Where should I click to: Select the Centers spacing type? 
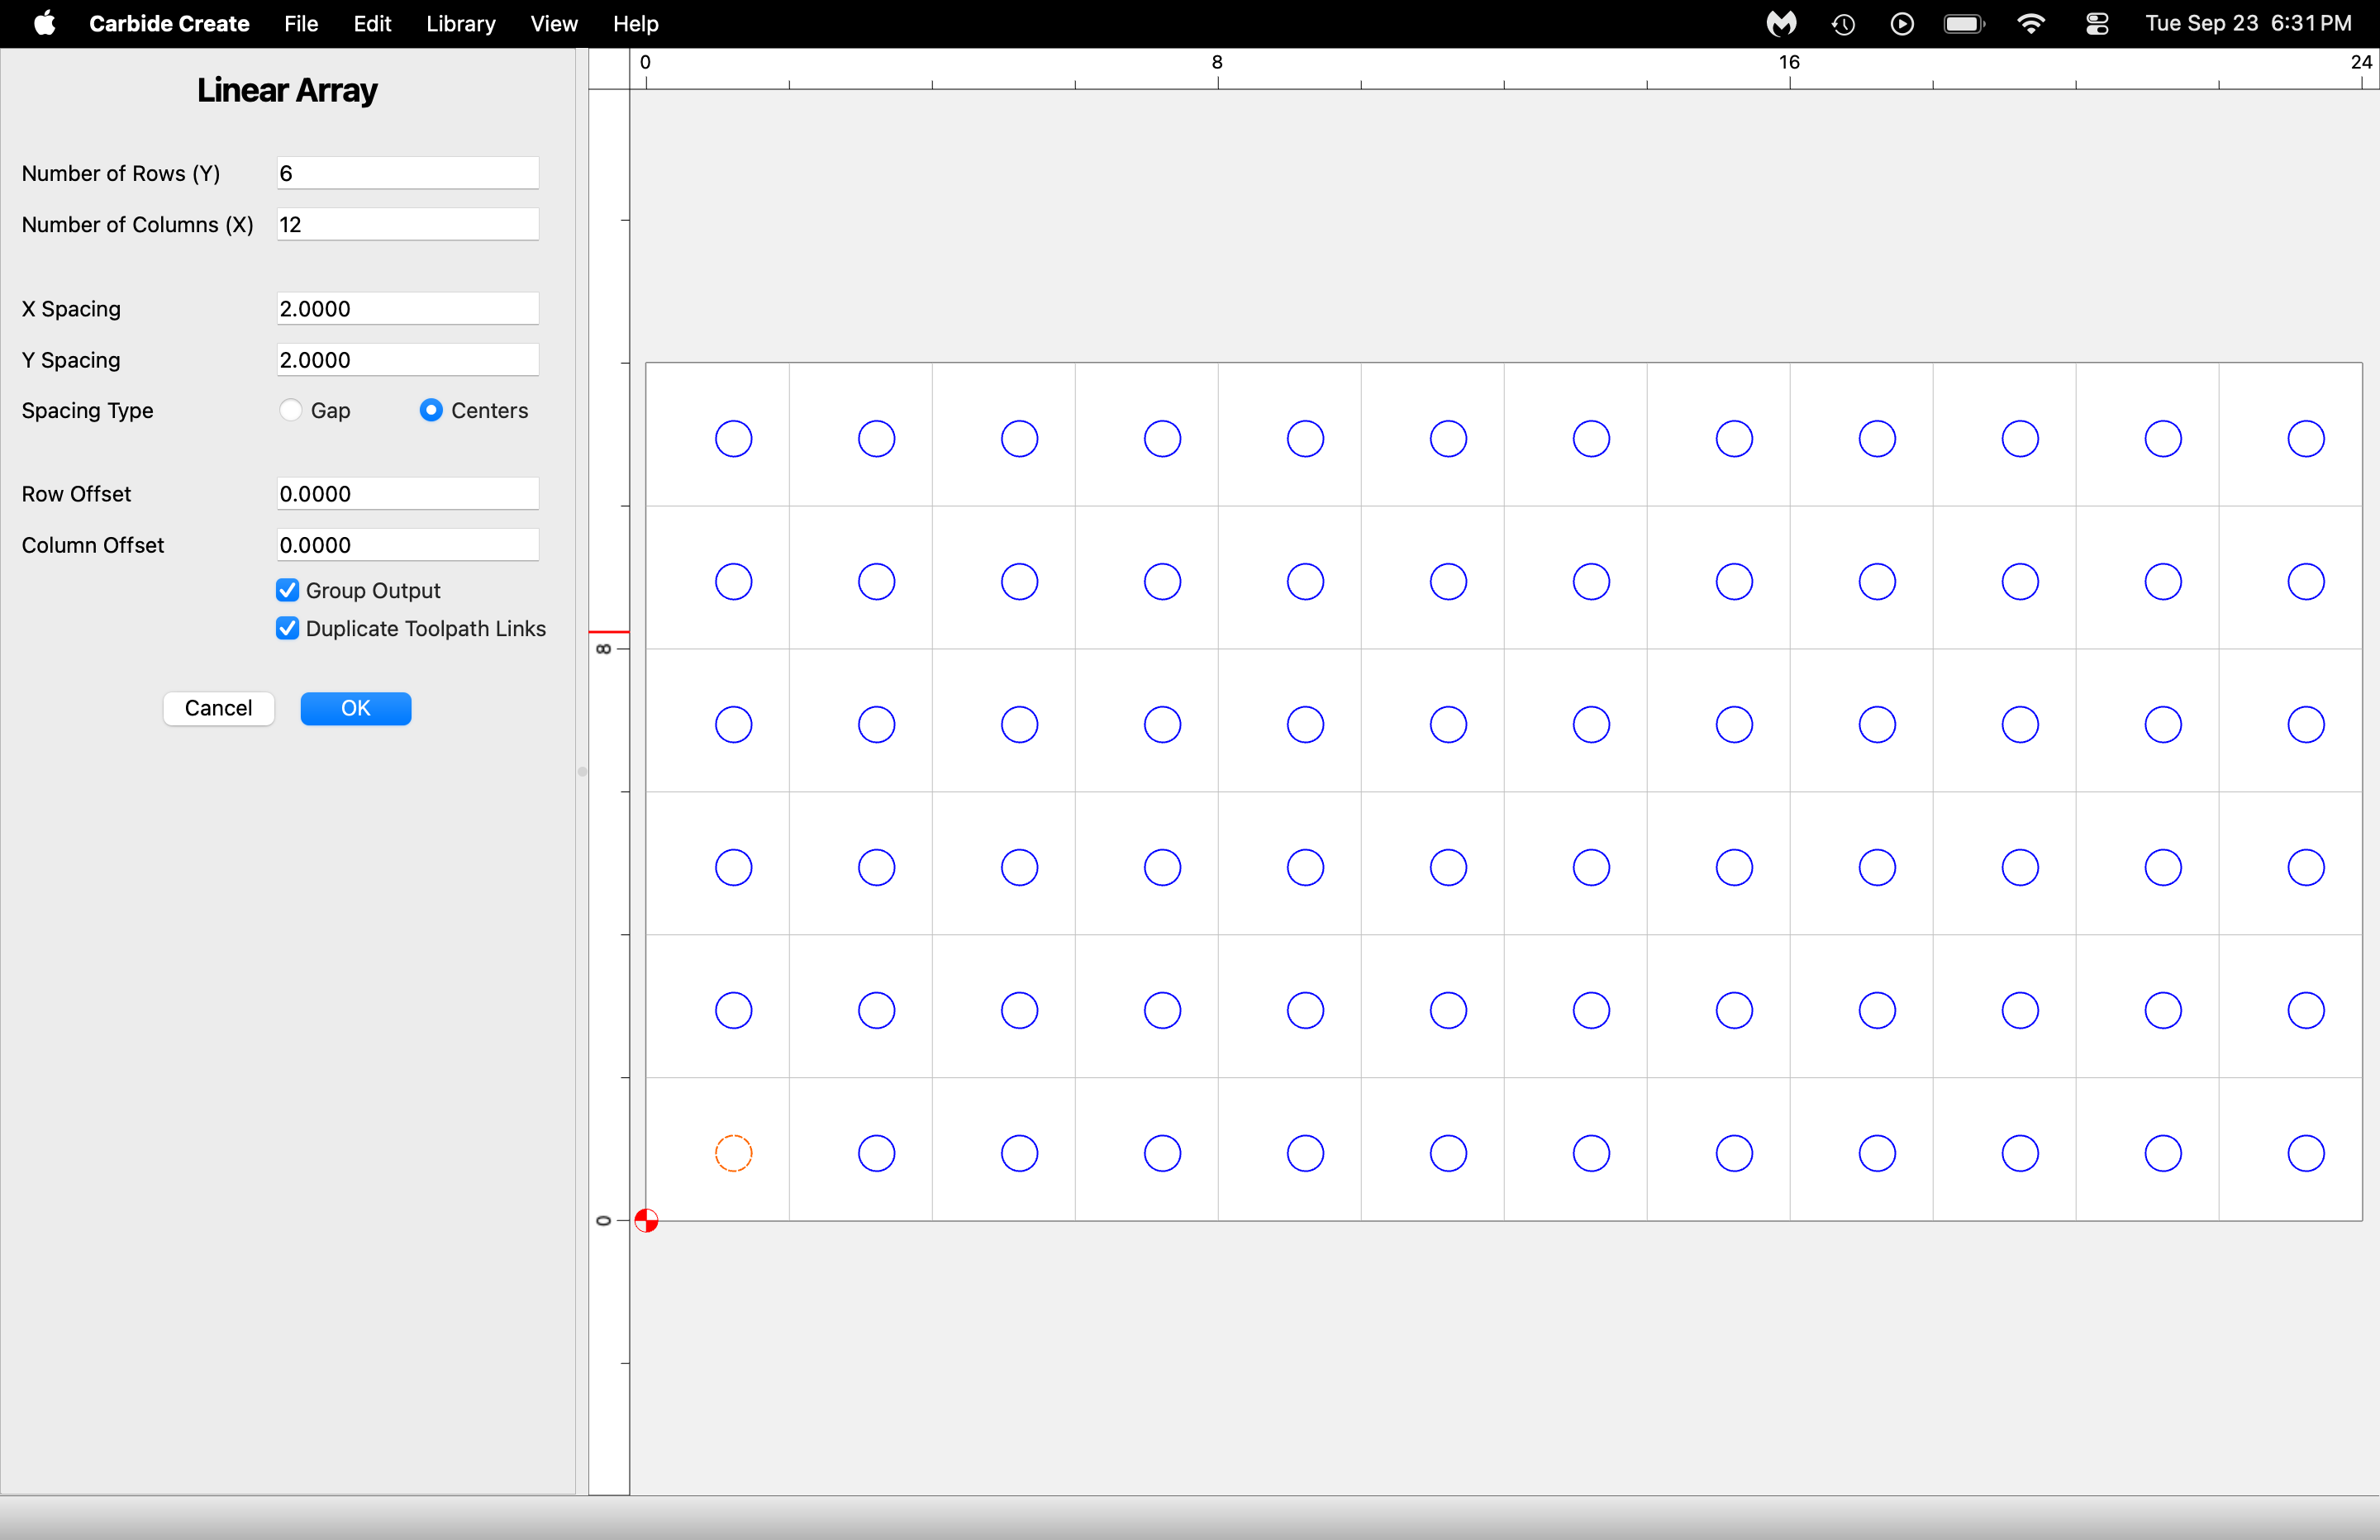pyautogui.click(x=431, y=410)
